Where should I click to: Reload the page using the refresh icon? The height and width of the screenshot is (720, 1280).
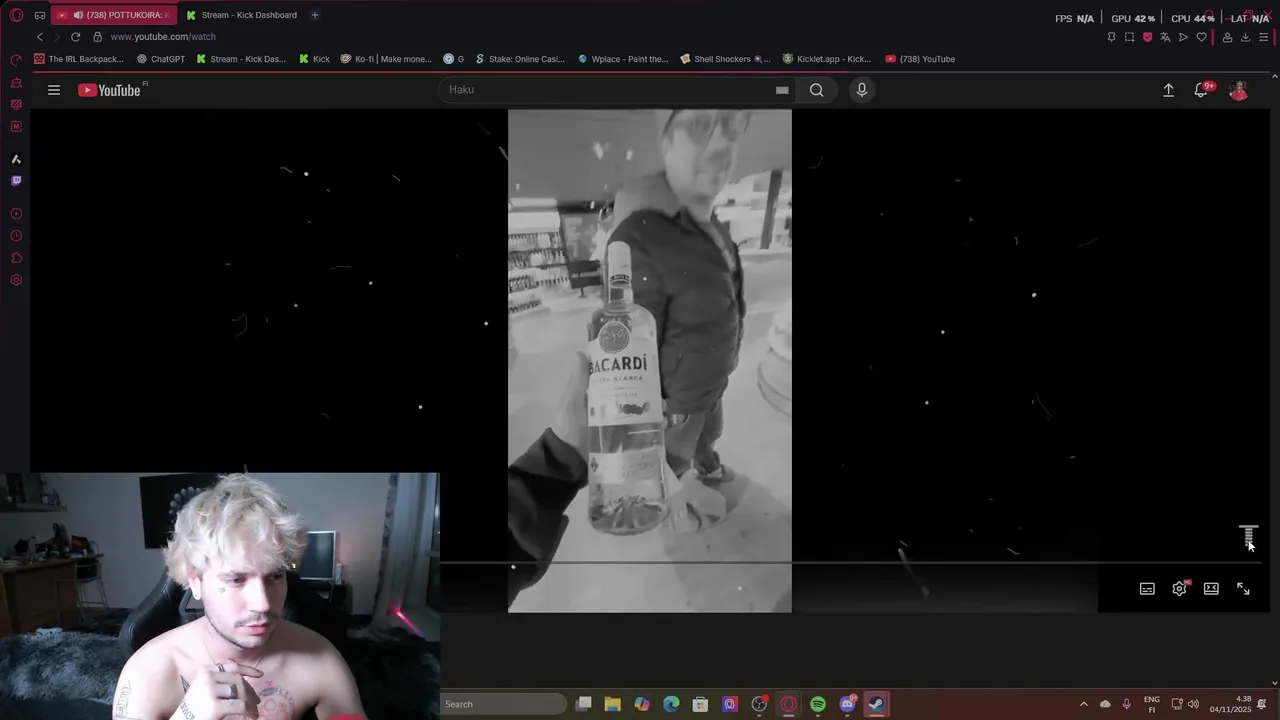coord(75,37)
